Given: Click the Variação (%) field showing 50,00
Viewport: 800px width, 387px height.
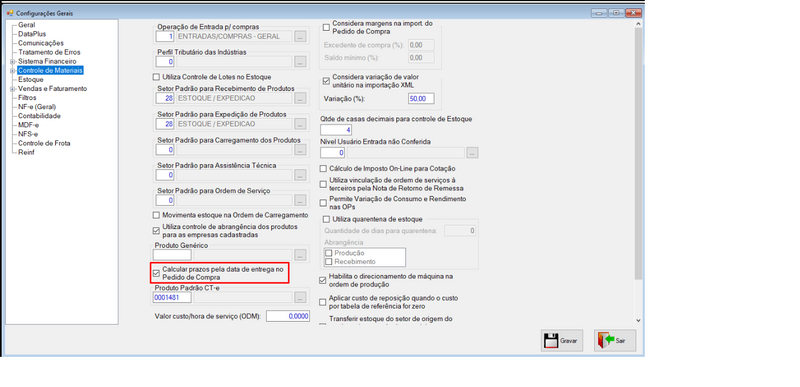Looking at the screenshot, I should (x=421, y=98).
